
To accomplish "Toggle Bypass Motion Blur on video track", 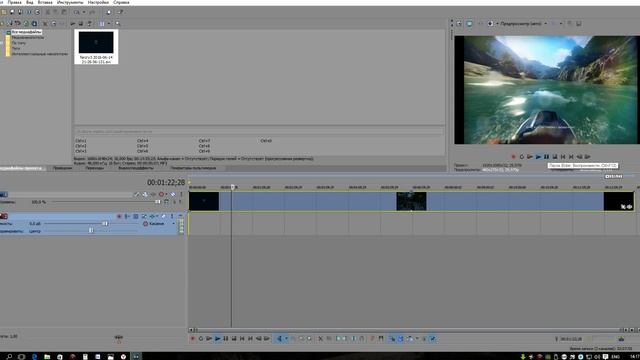I will click(x=137, y=195).
